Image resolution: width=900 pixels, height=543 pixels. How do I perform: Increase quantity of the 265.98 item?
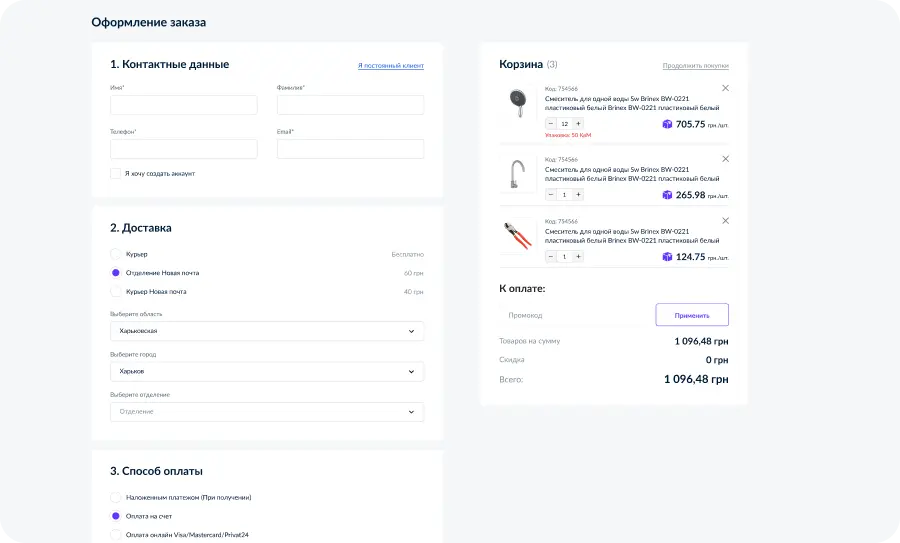point(579,195)
